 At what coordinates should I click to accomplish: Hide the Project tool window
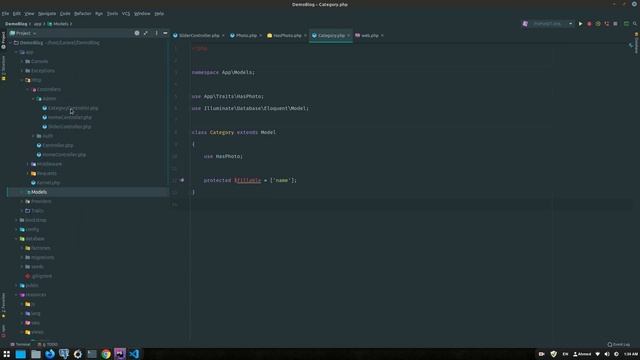[x=165, y=33]
